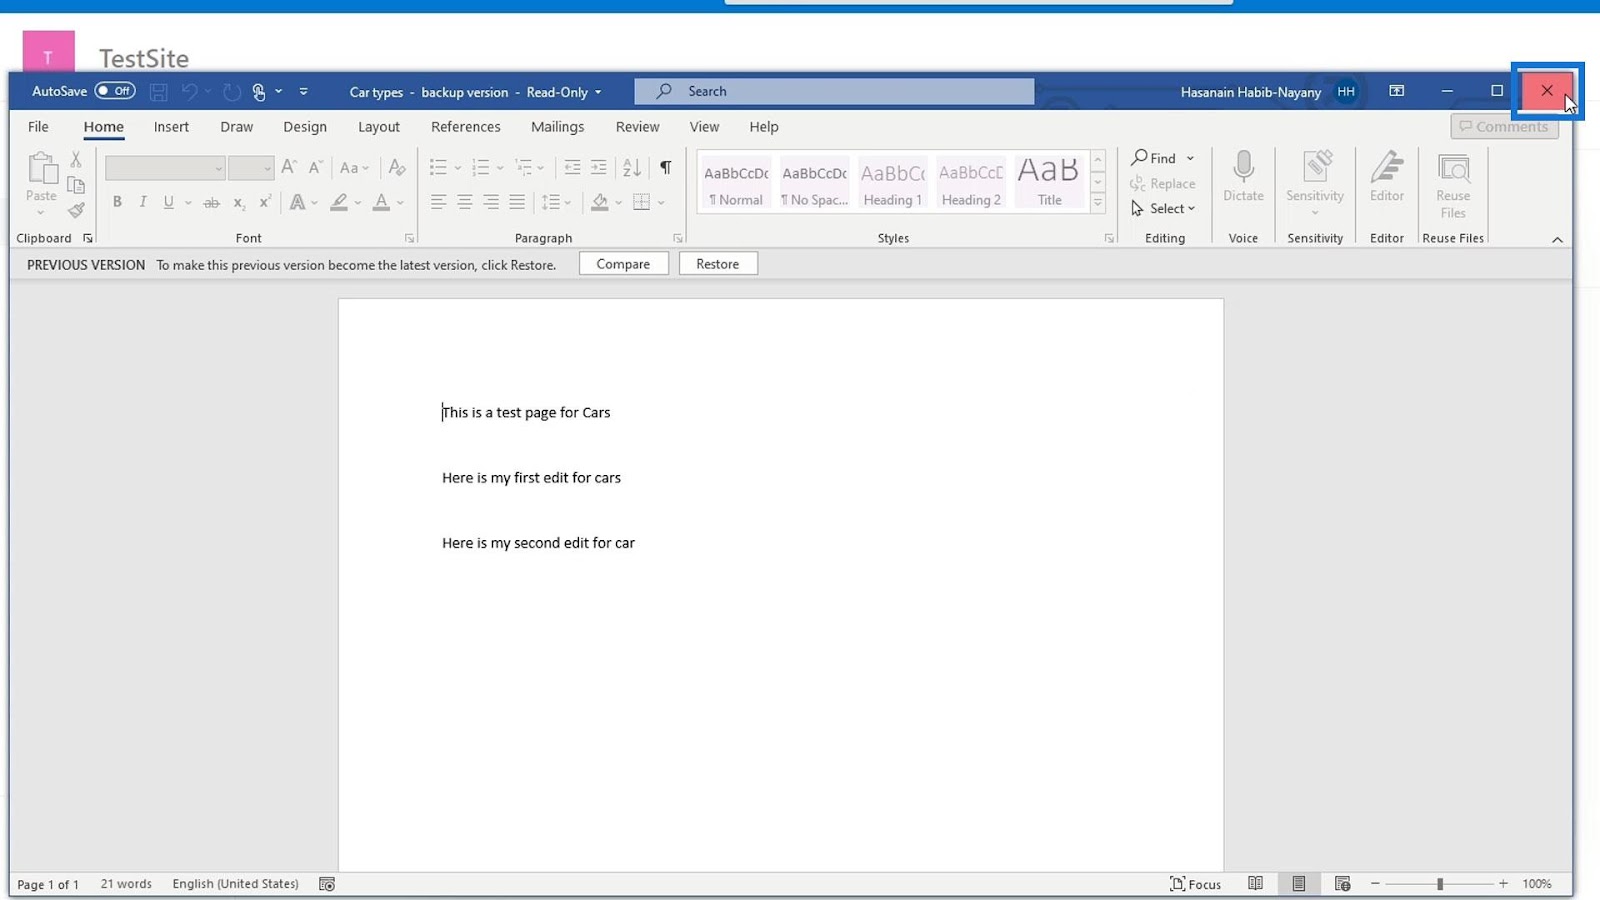This screenshot has height=900, width=1600.
Task: Click the zoom slider handle
Action: [x=1440, y=884]
